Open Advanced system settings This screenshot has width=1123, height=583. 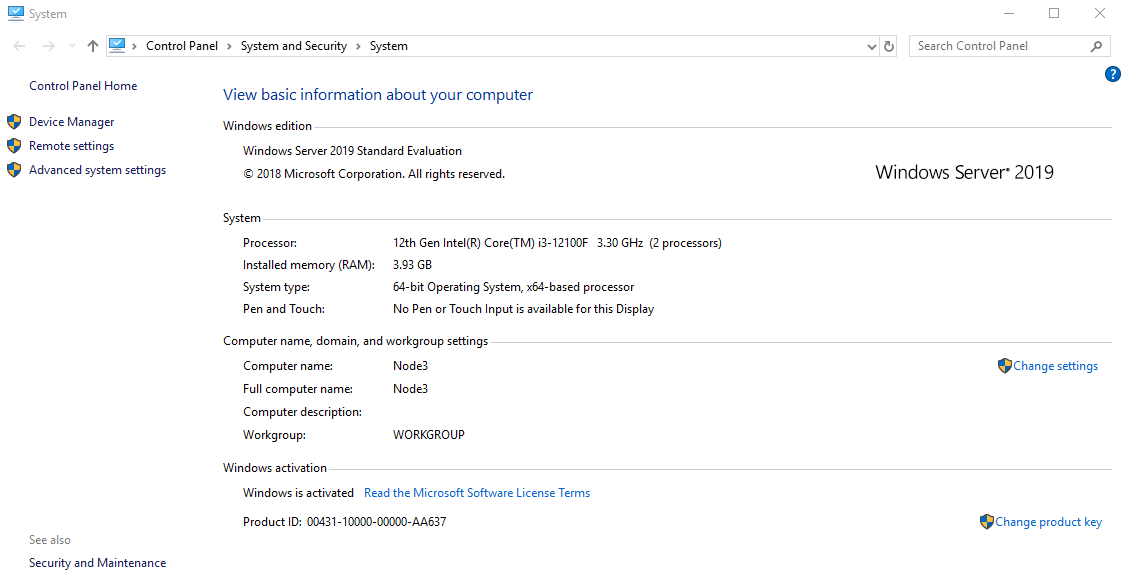point(97,169)
